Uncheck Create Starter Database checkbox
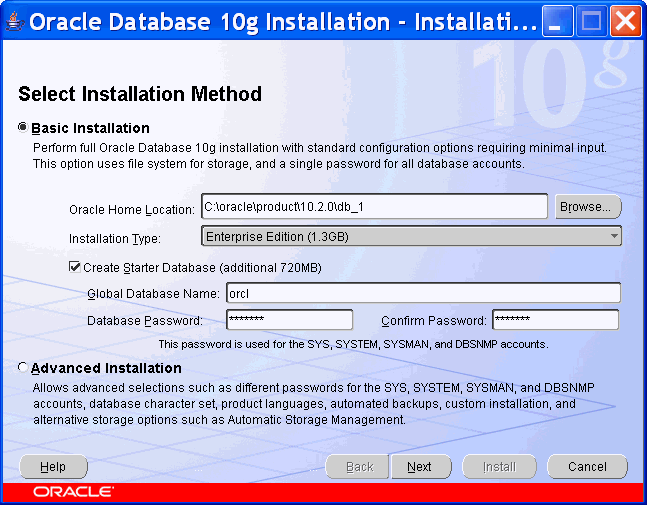Viewport: 647px width, 505px height. pos(74,267)
